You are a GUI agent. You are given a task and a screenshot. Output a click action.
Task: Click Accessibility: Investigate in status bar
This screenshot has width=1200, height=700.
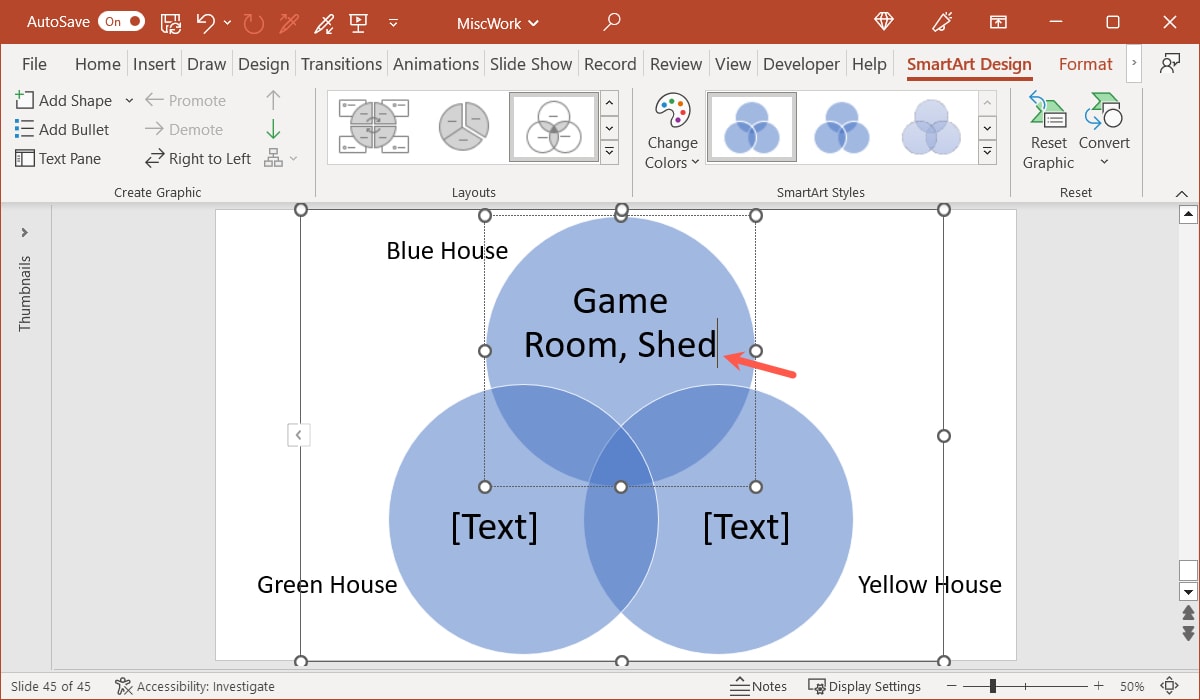coord(195,686)
